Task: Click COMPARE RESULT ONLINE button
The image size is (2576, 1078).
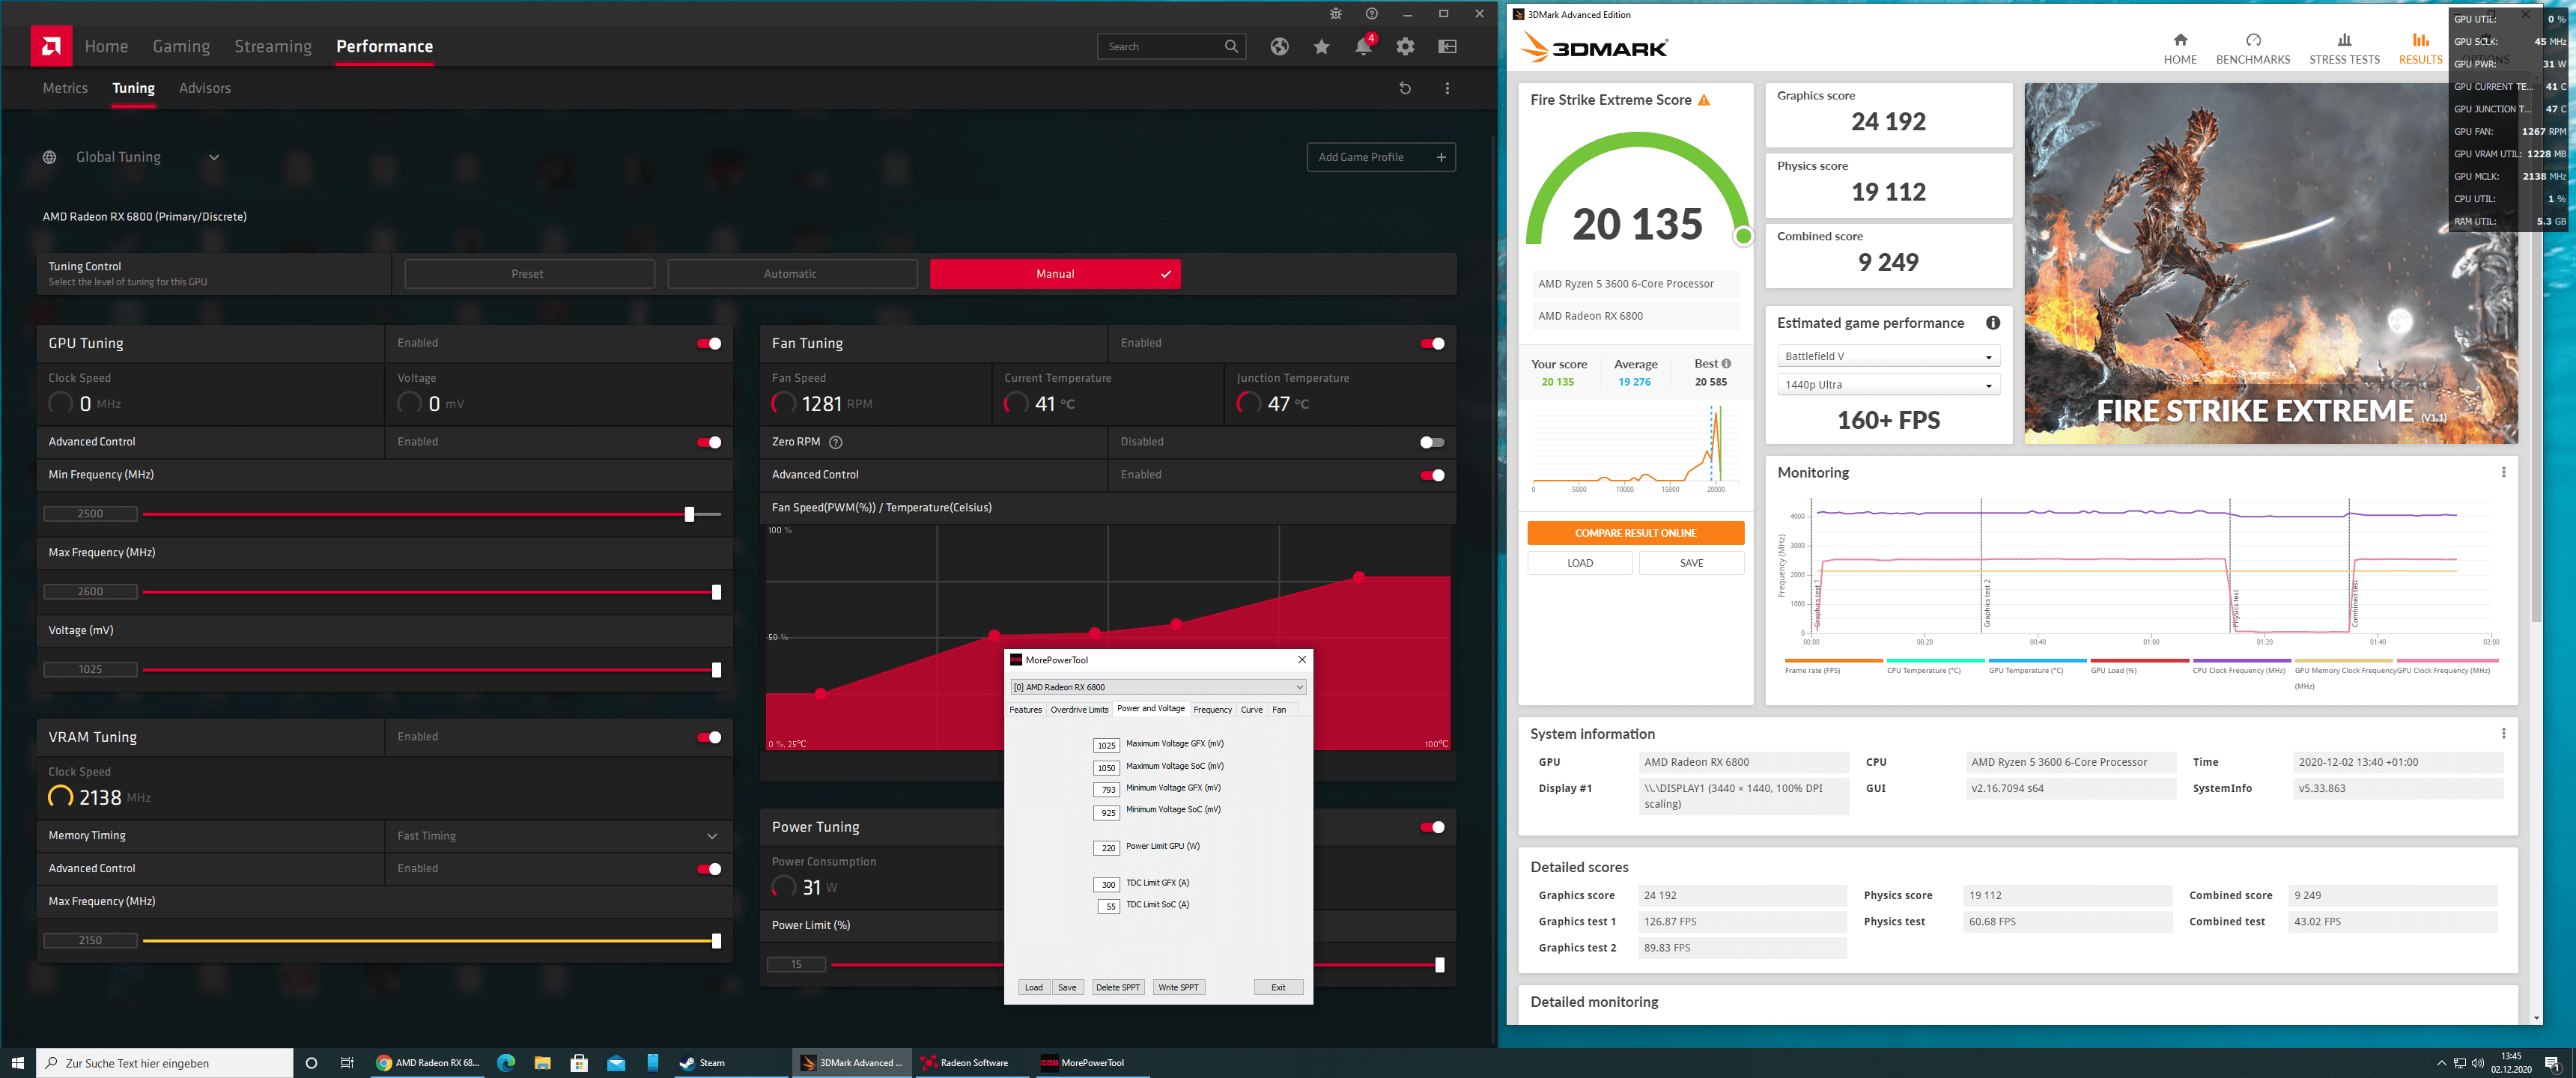Action: [1635, 533]
